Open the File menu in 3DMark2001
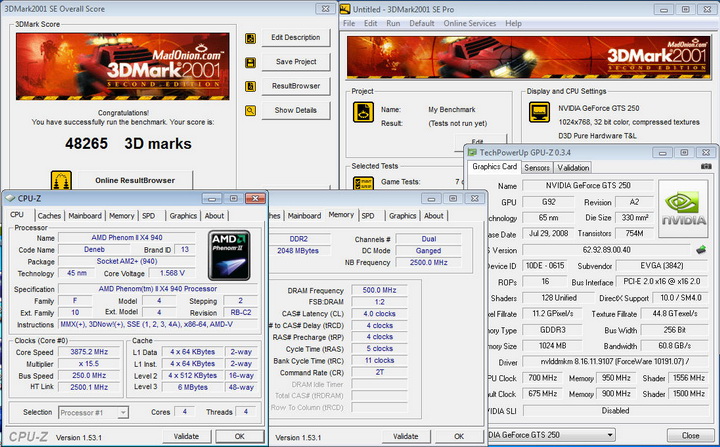The image size is (720, 447). tap(349, 23)
